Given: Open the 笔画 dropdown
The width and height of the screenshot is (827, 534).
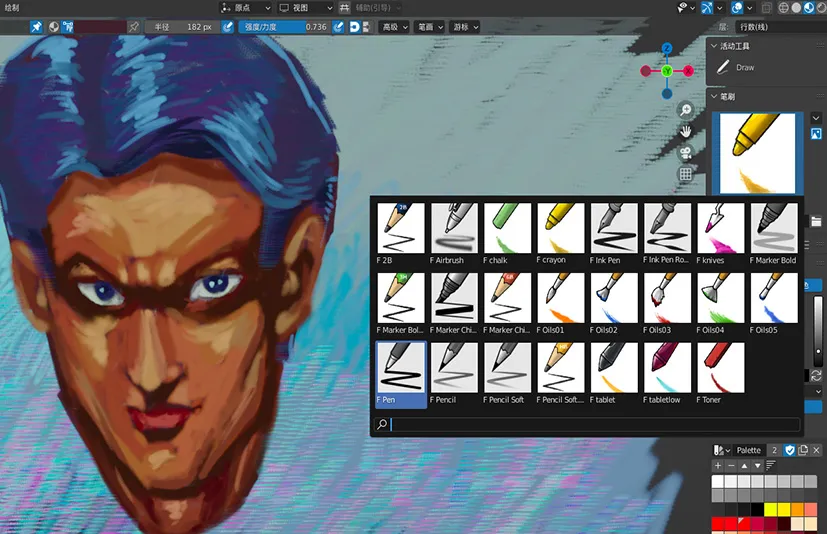Looking at the screenshot, I should point(430,27).
